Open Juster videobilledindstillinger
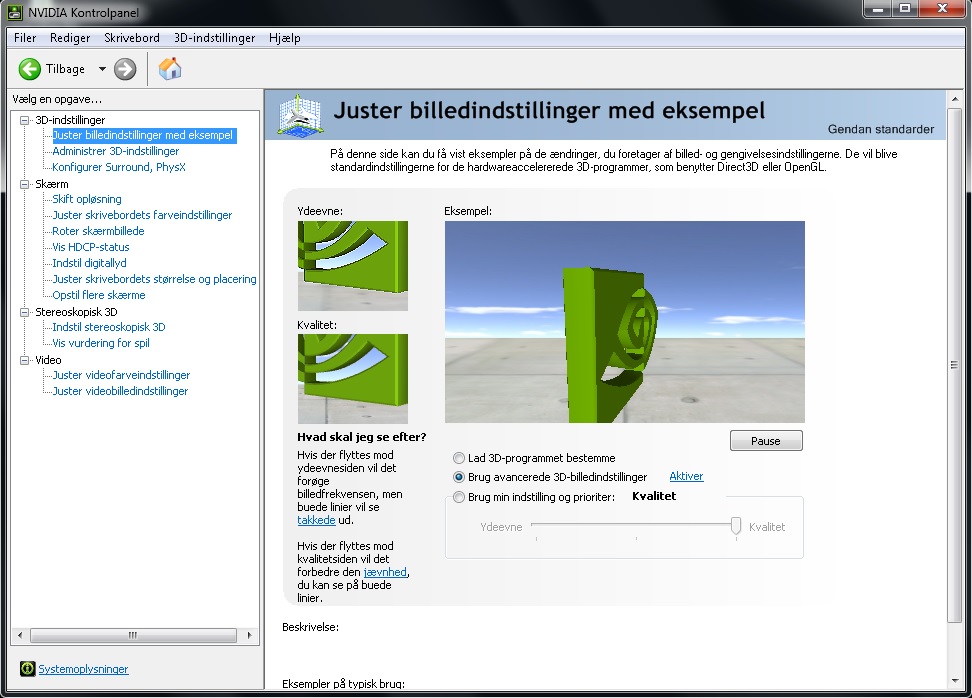Image resolution: width=972 pixels, height=698 pixels. 120,392
